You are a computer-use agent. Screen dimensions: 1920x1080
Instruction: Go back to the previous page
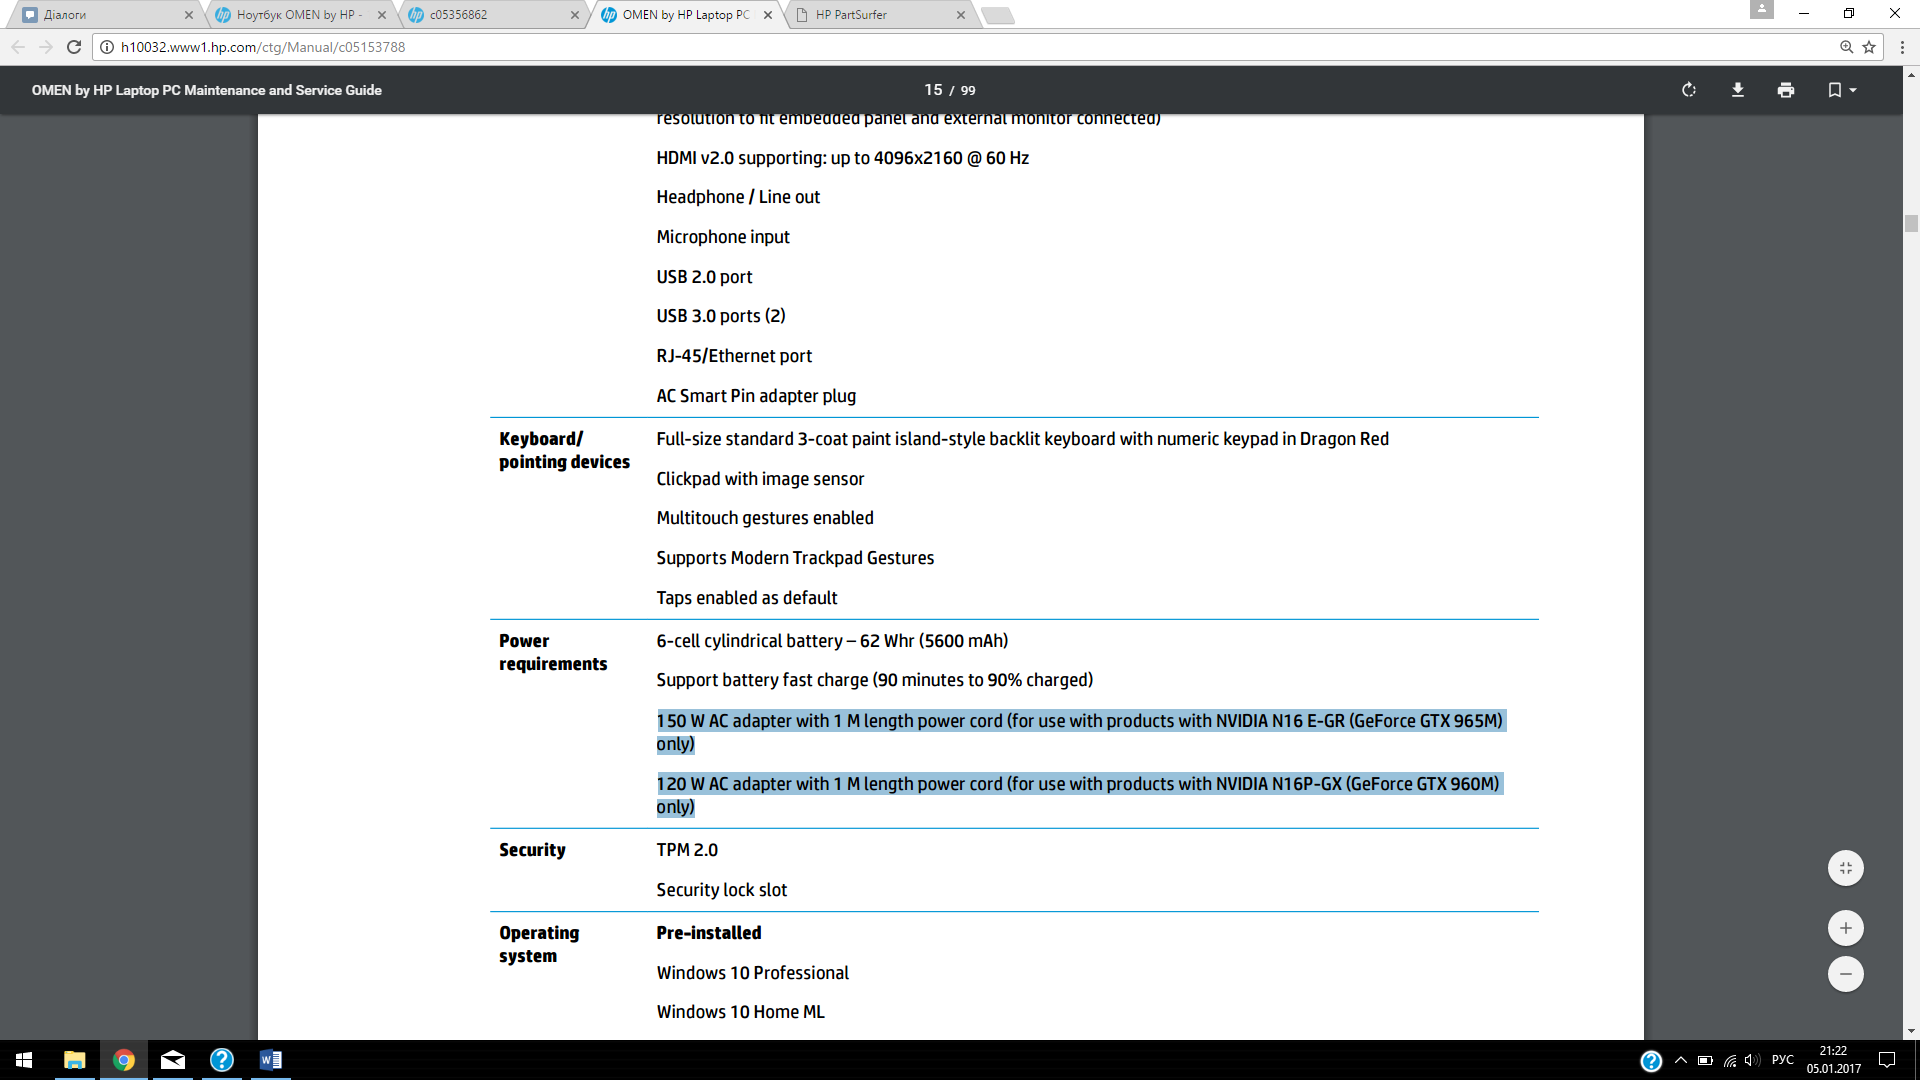click(18, 47)
